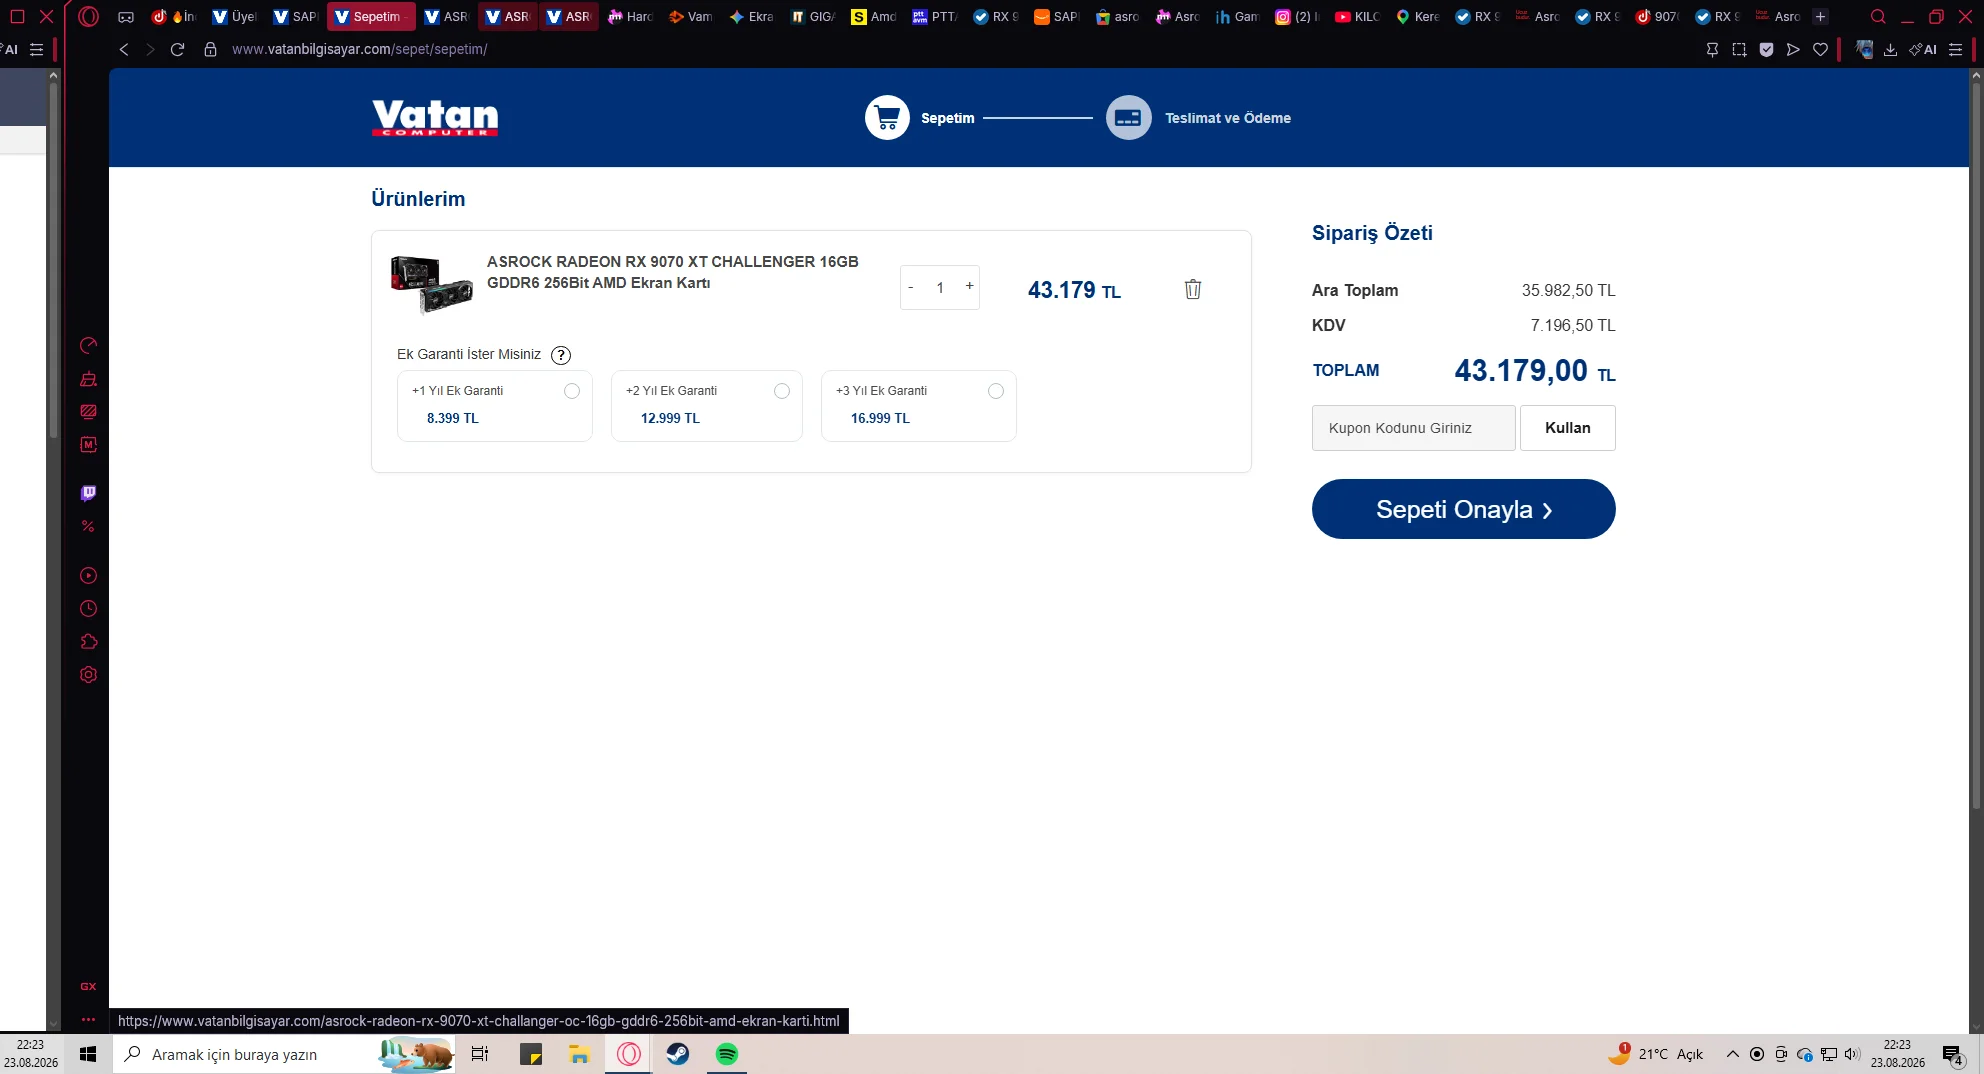Open Spotify from the taskbar
1984x1074 pixels.
click(x=727, y=1054)
